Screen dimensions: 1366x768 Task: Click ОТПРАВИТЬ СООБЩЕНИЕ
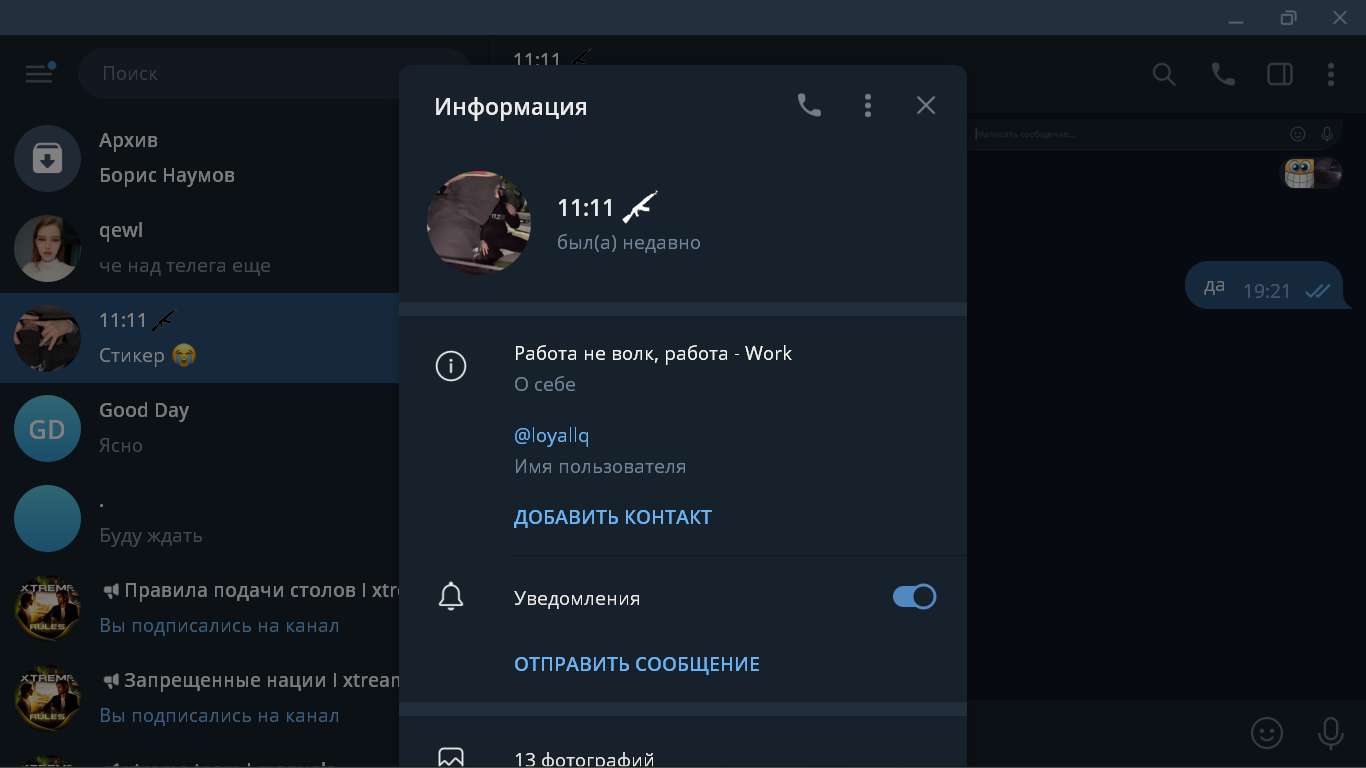coord(637,664)
